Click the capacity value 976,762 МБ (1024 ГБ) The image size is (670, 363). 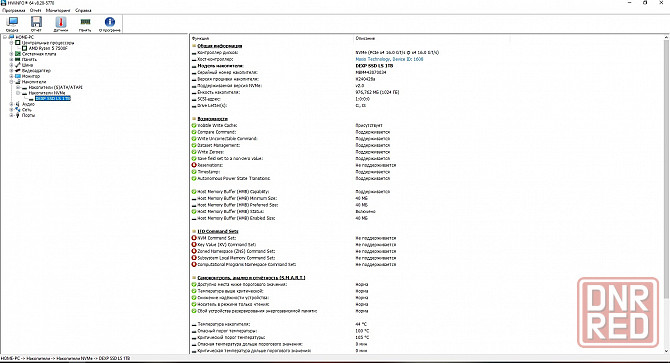pyautogui.click(x=377, y=92)
